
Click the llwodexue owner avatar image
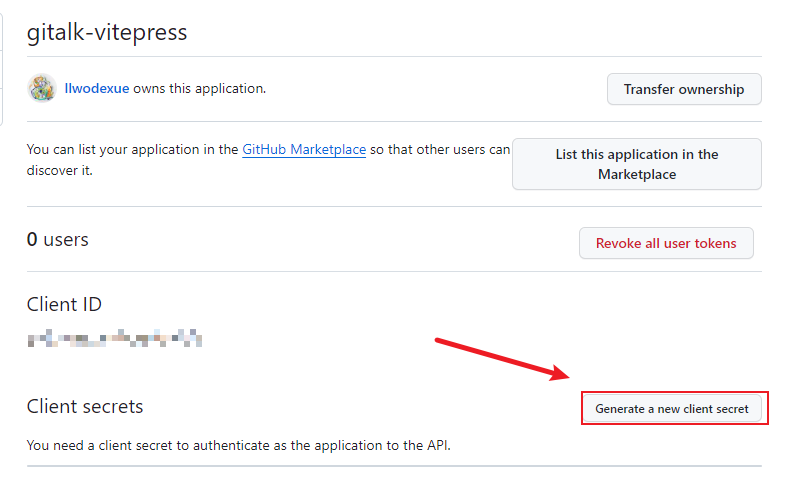42,88
